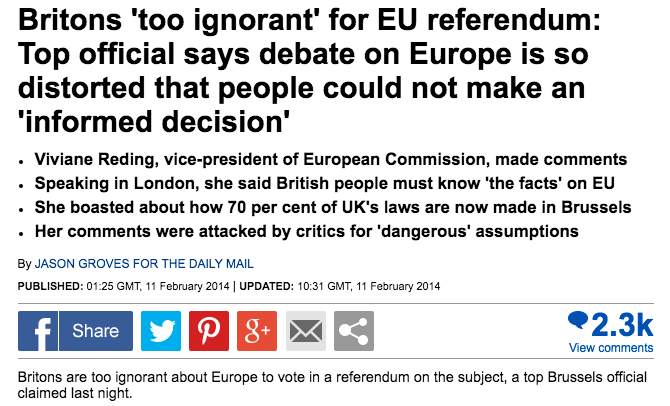This screenshot has height=406, width=670.
Task: Email the article via envelope icon
Action: pos(306,331)
